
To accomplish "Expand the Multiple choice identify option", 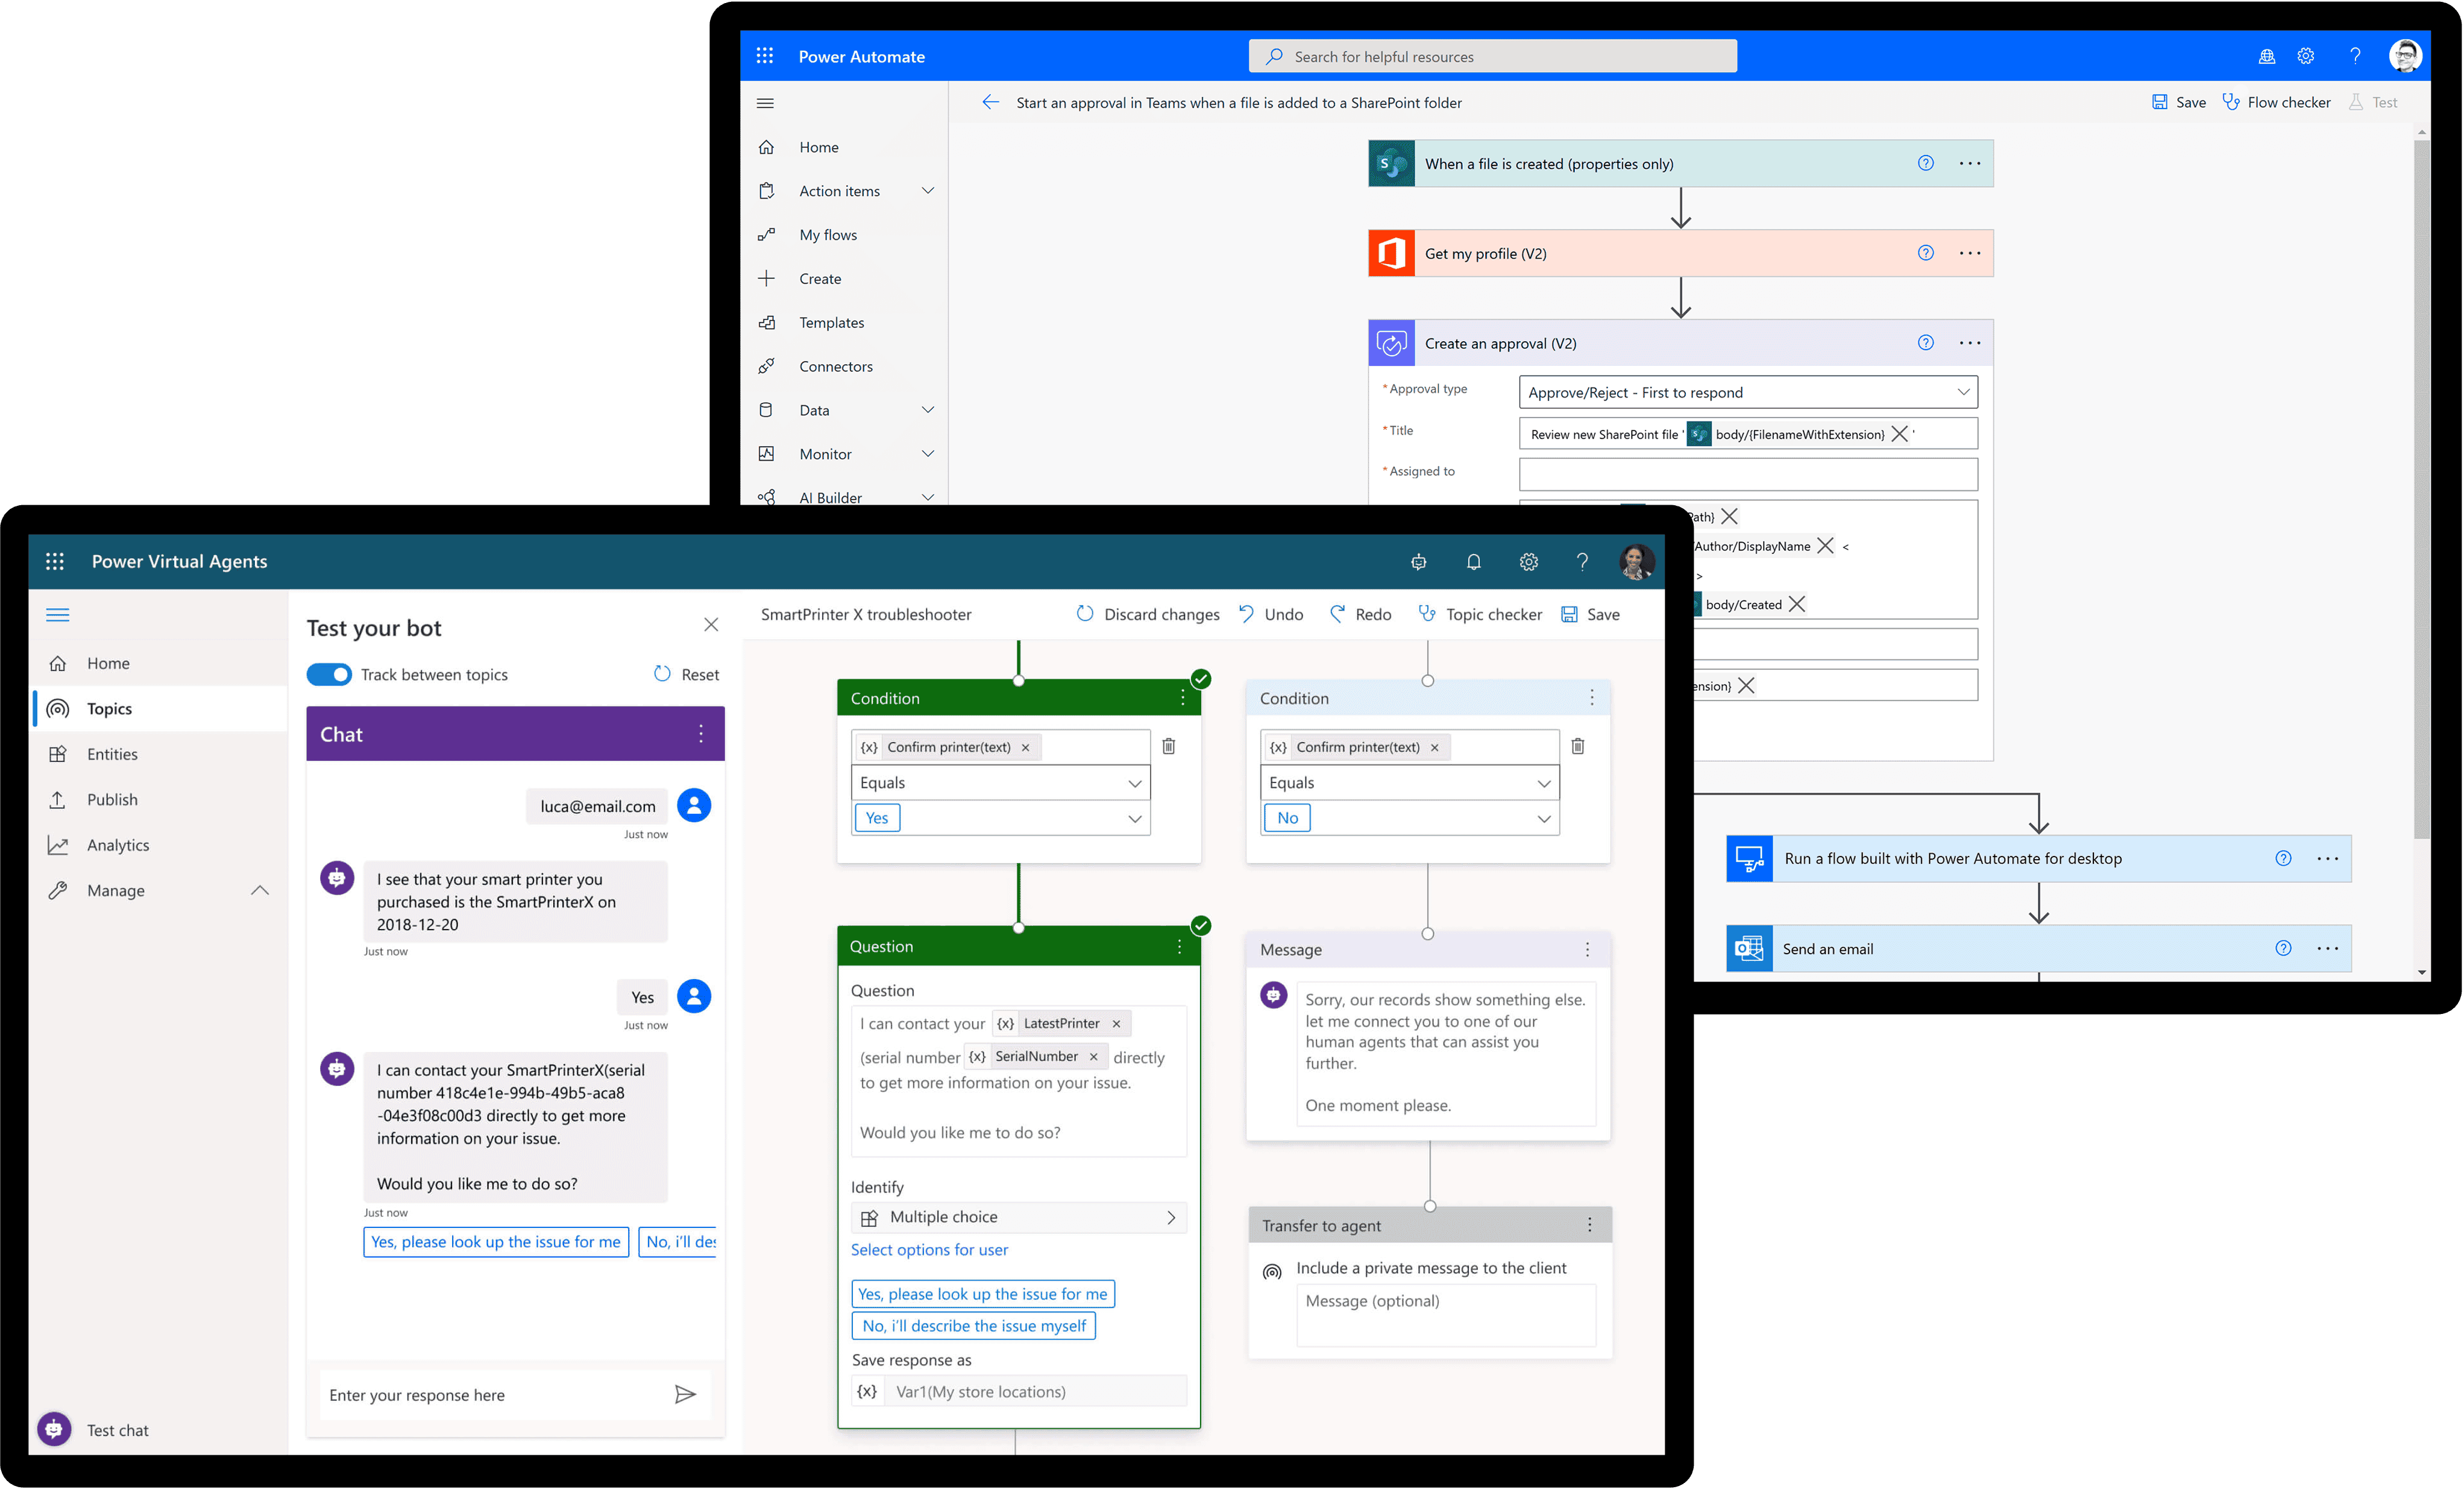I will click(x=1019, y=1217).
